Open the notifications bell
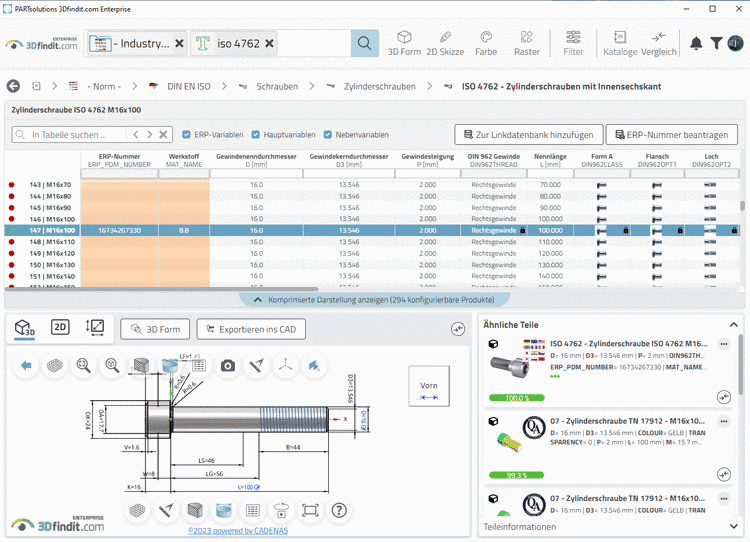Viewport: 750px width, 542px height. pyautogui.click(x=696, y=43)
